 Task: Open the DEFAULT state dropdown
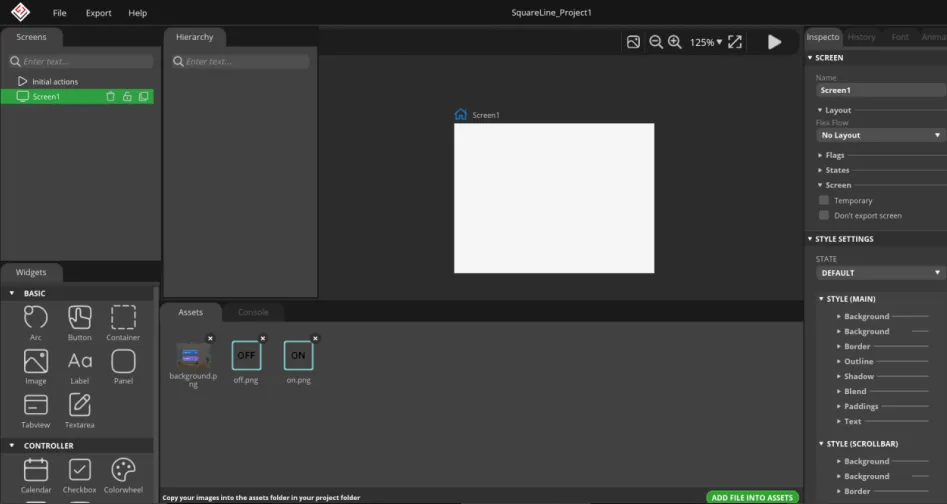(880, 273)
